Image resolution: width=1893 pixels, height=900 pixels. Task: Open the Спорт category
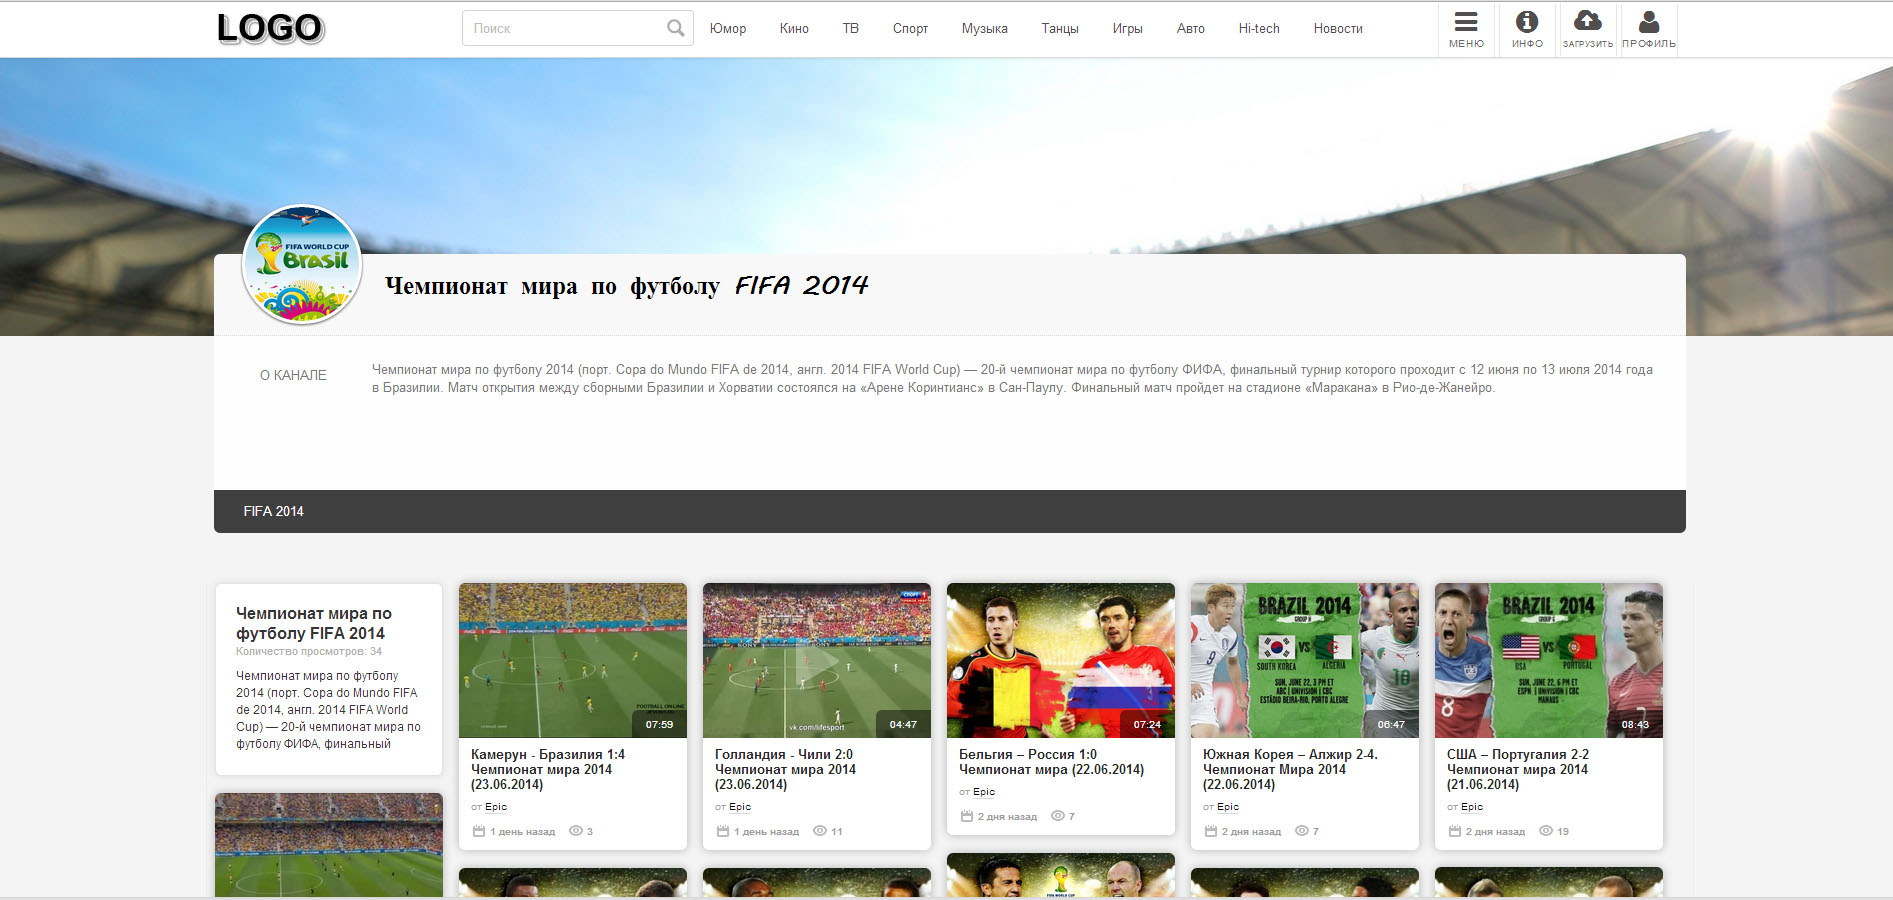point(910,28)
